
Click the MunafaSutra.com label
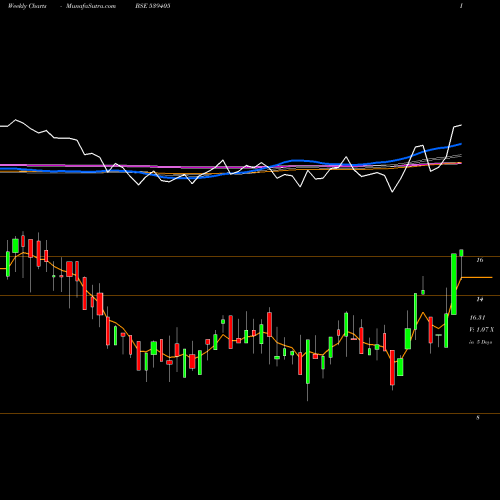pos(91,6)
